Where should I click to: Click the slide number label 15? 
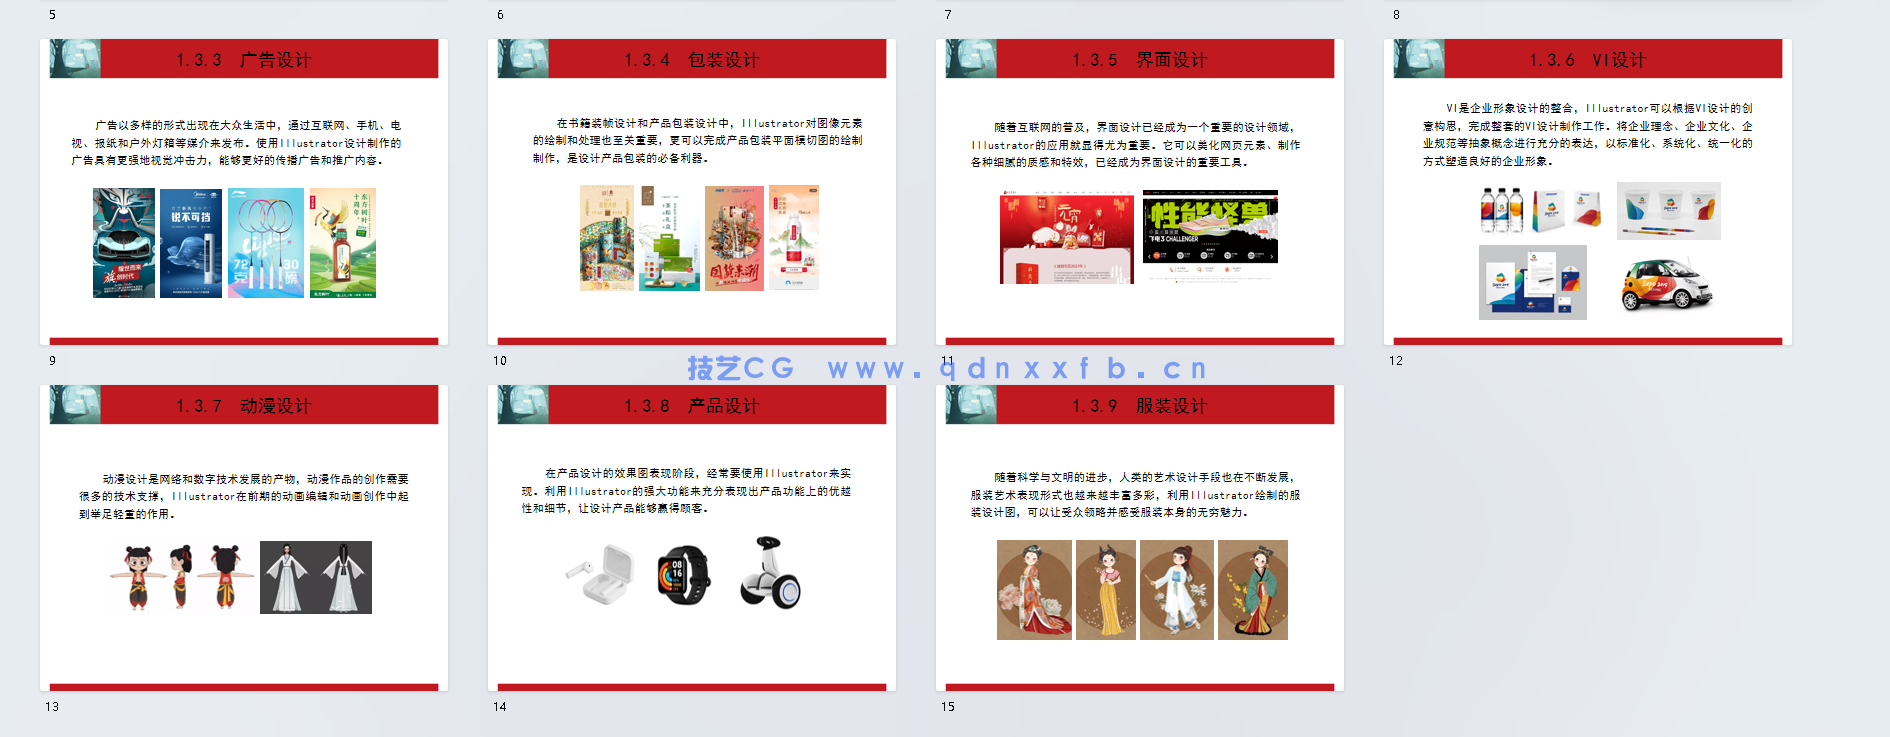(x=948, y=707)
